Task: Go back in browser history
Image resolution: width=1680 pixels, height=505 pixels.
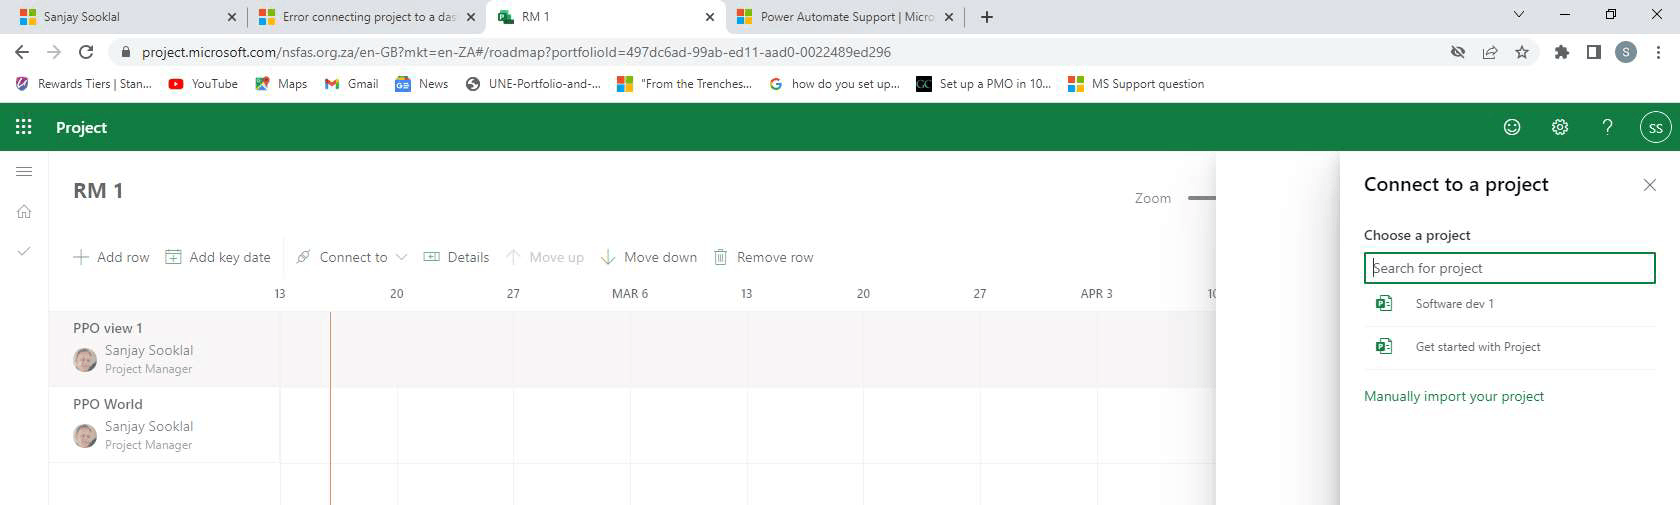Action: click(22, 52)
